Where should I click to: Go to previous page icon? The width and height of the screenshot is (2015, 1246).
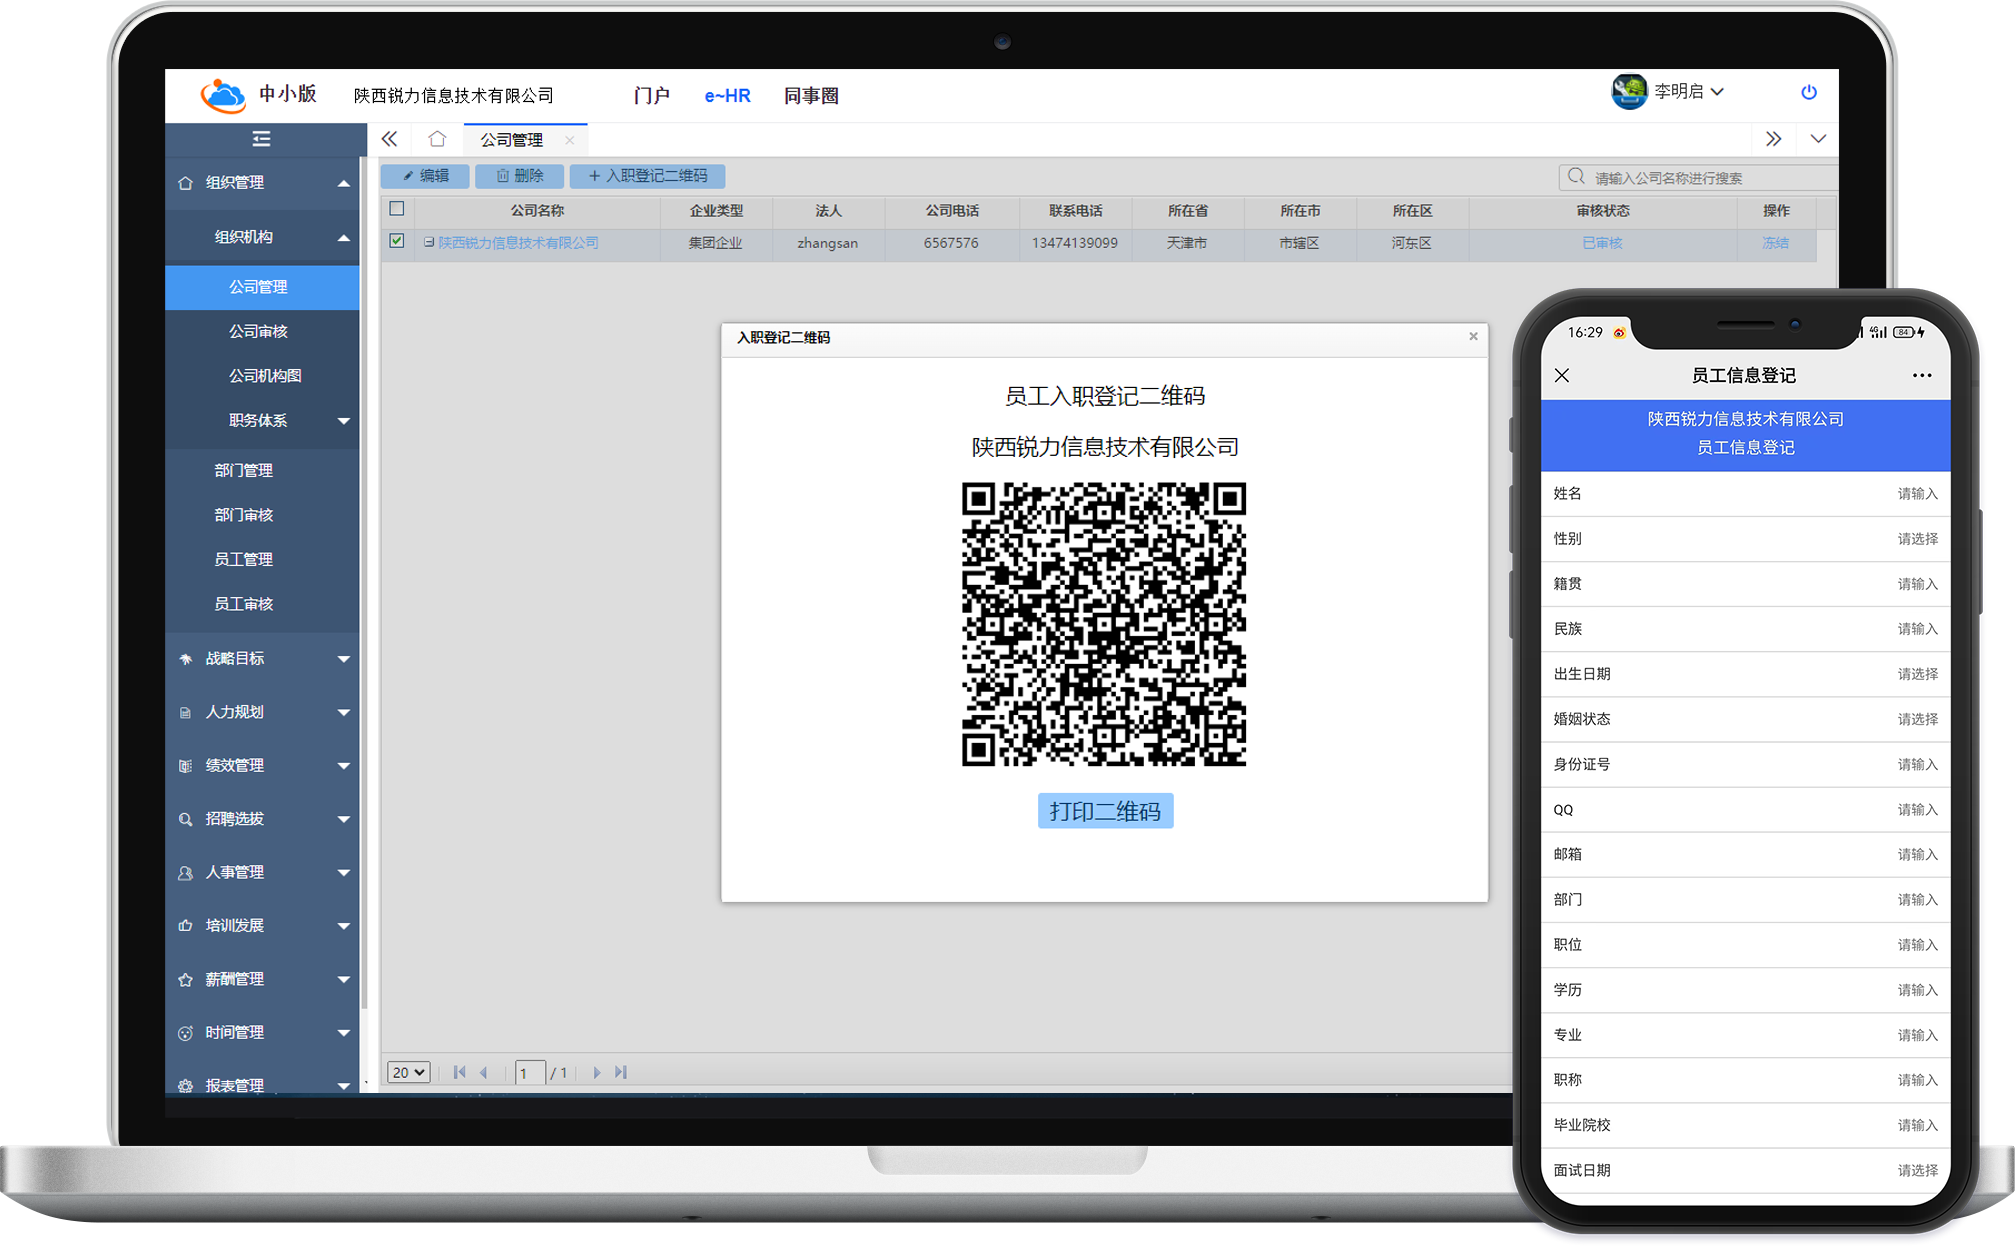[484, 1072]
